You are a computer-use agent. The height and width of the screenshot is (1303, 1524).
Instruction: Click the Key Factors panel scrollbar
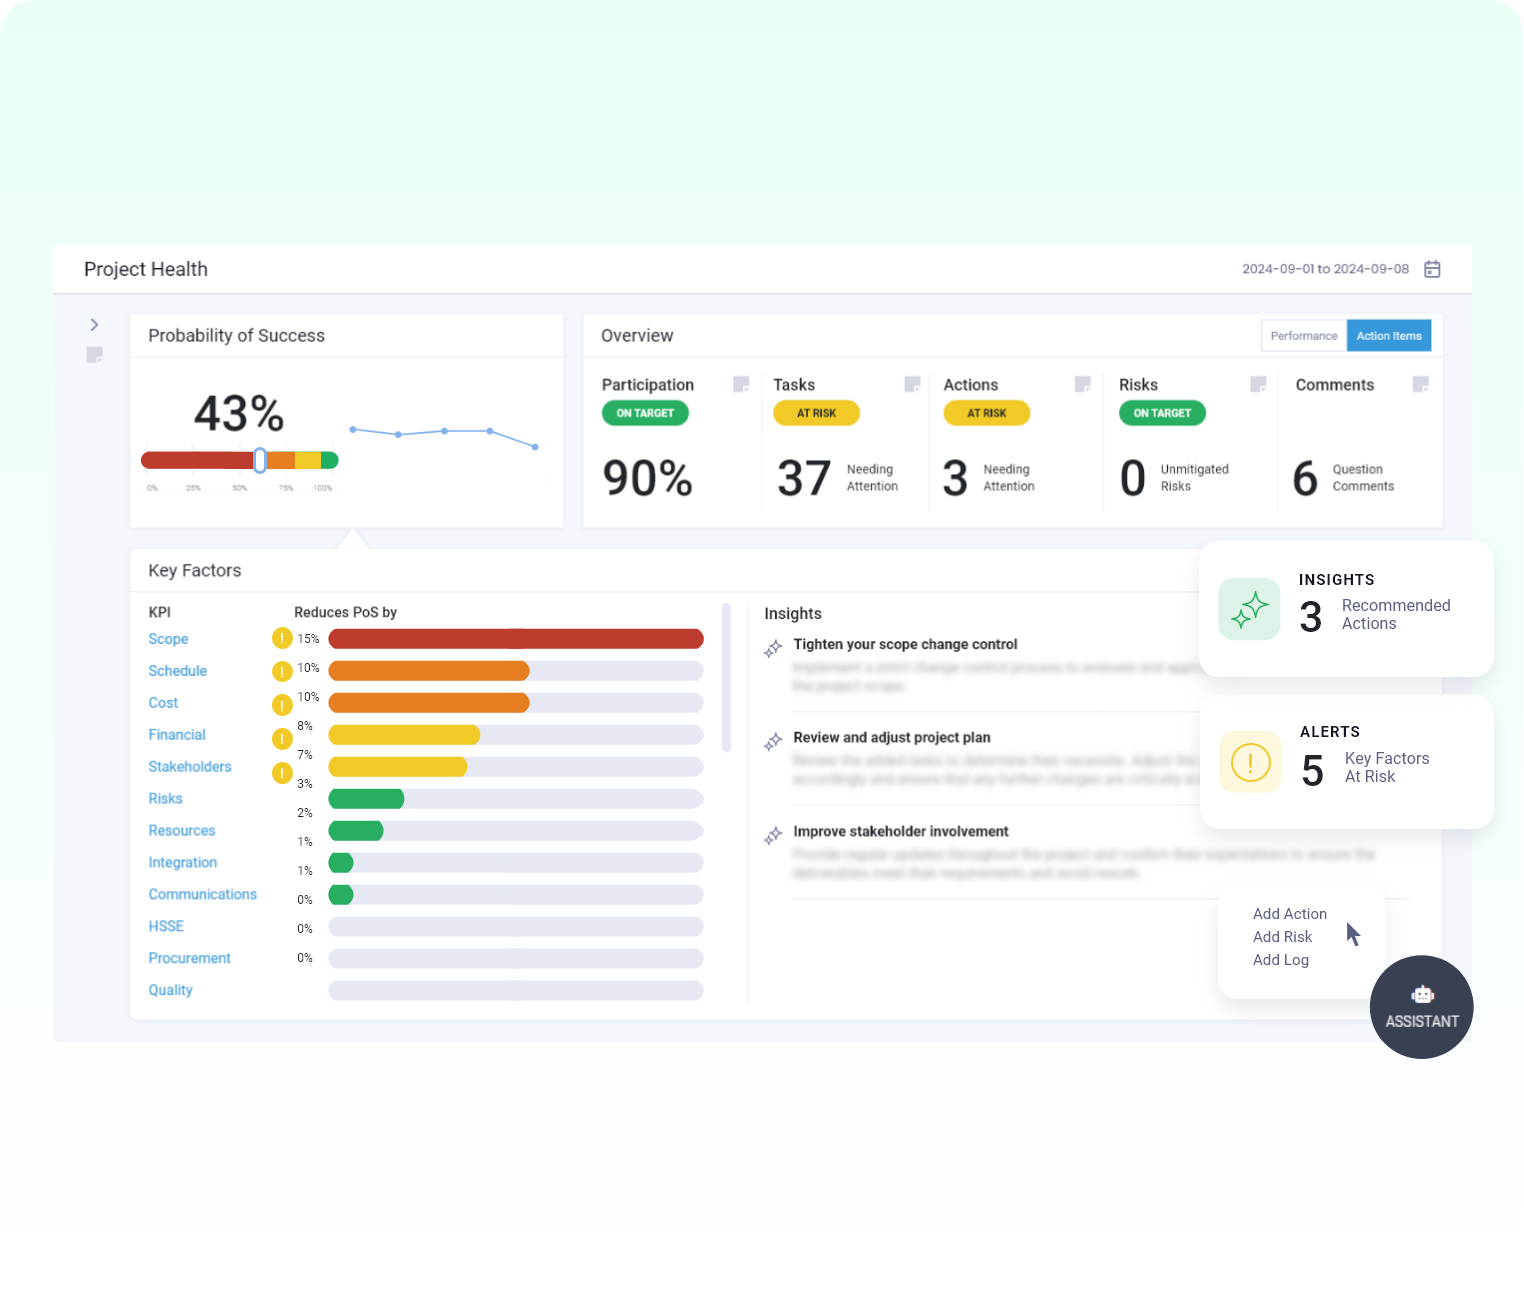726,677
